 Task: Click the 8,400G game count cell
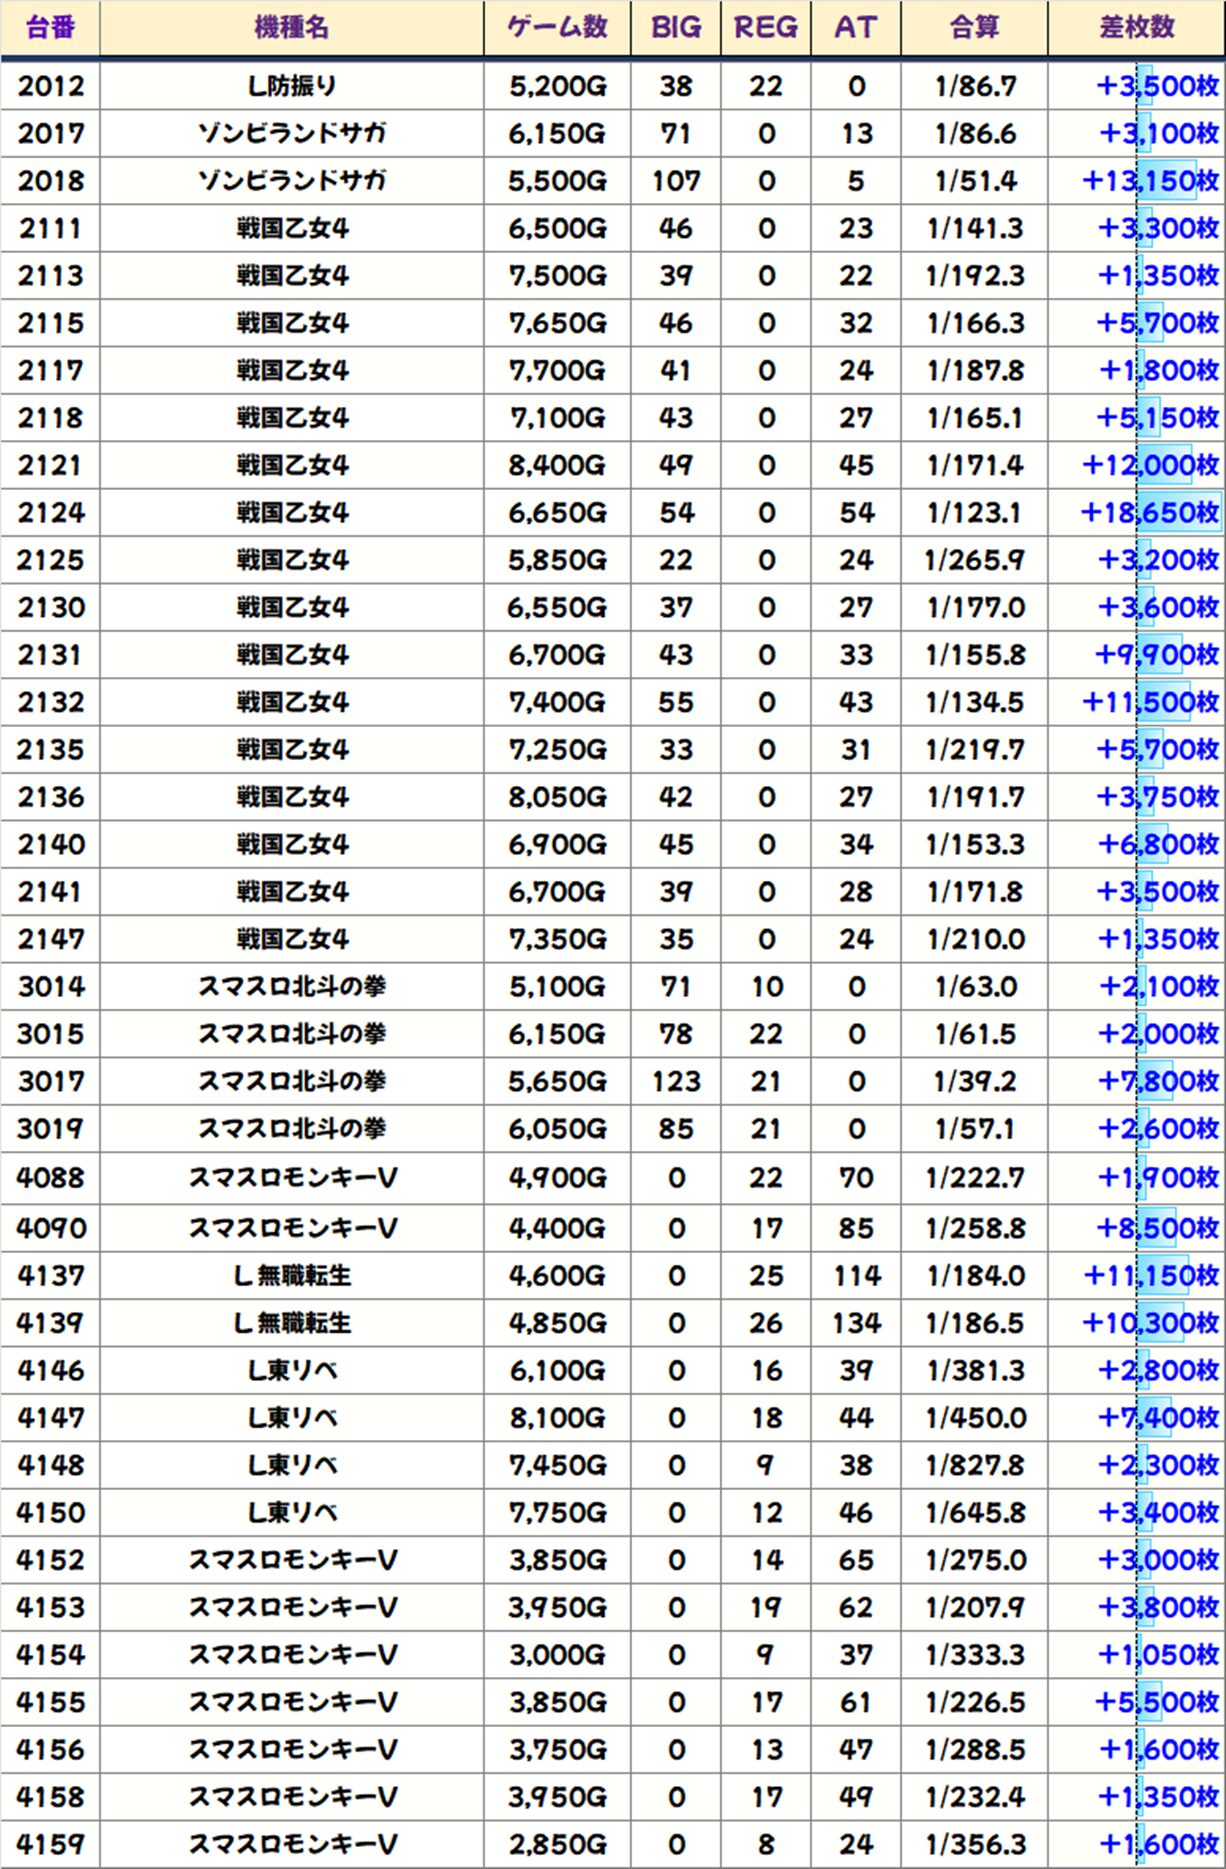point(557,465)
